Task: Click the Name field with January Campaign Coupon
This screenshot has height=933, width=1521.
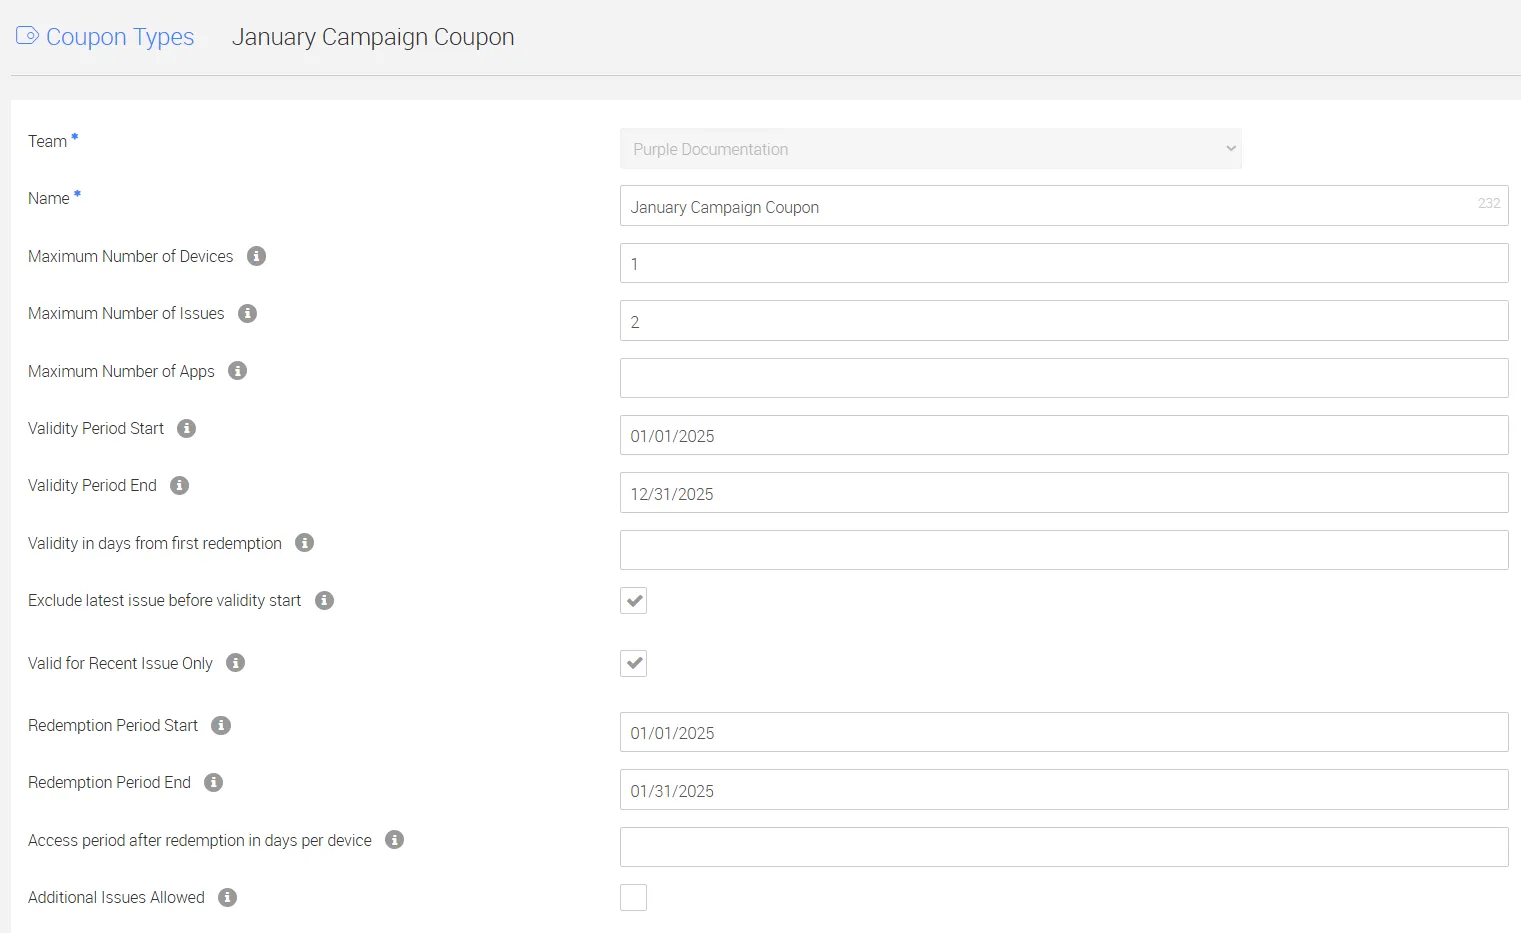Action: click(1064, 206)
